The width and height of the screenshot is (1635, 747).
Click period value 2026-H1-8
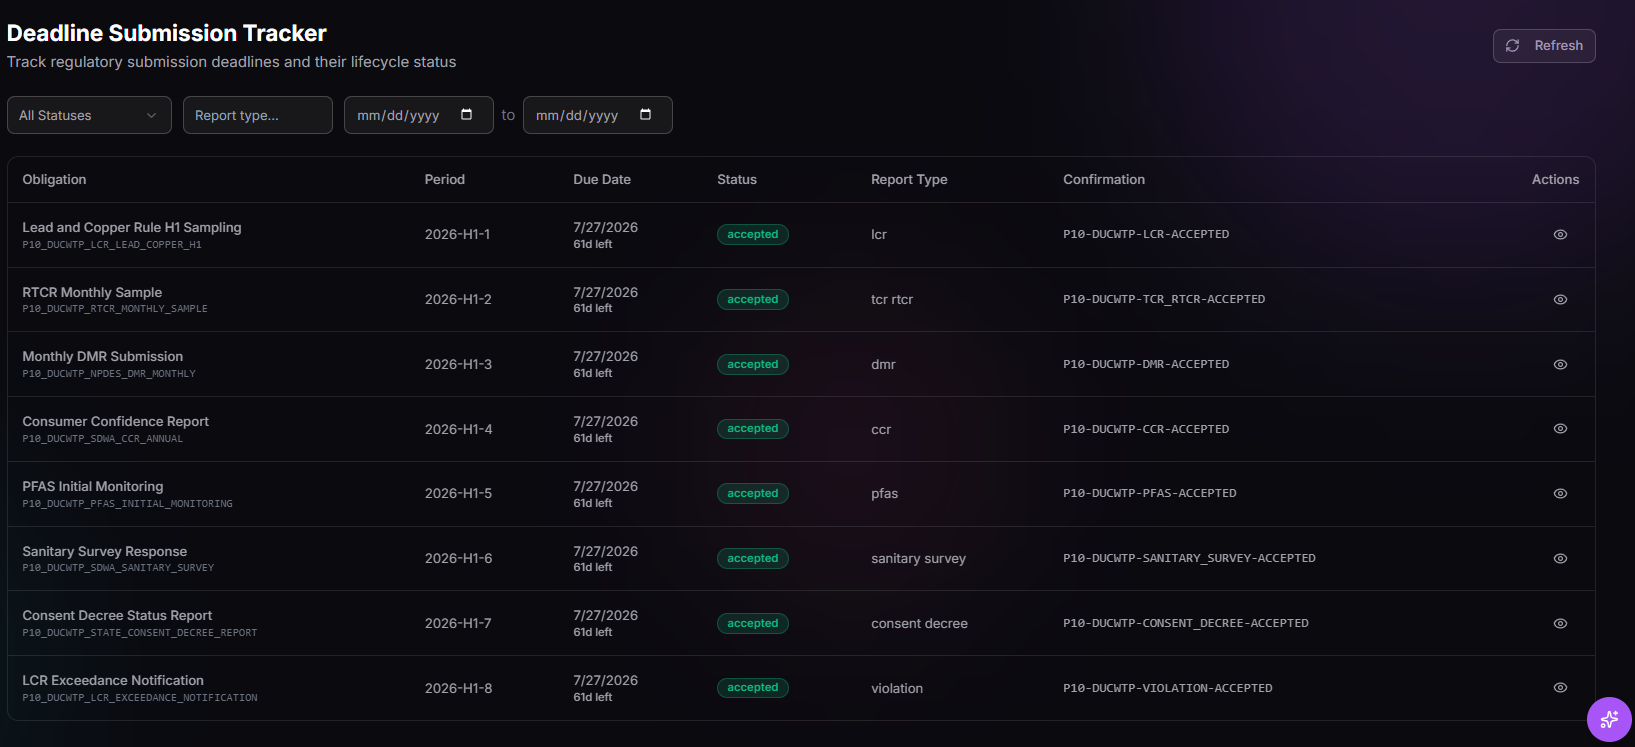[458, 689]
